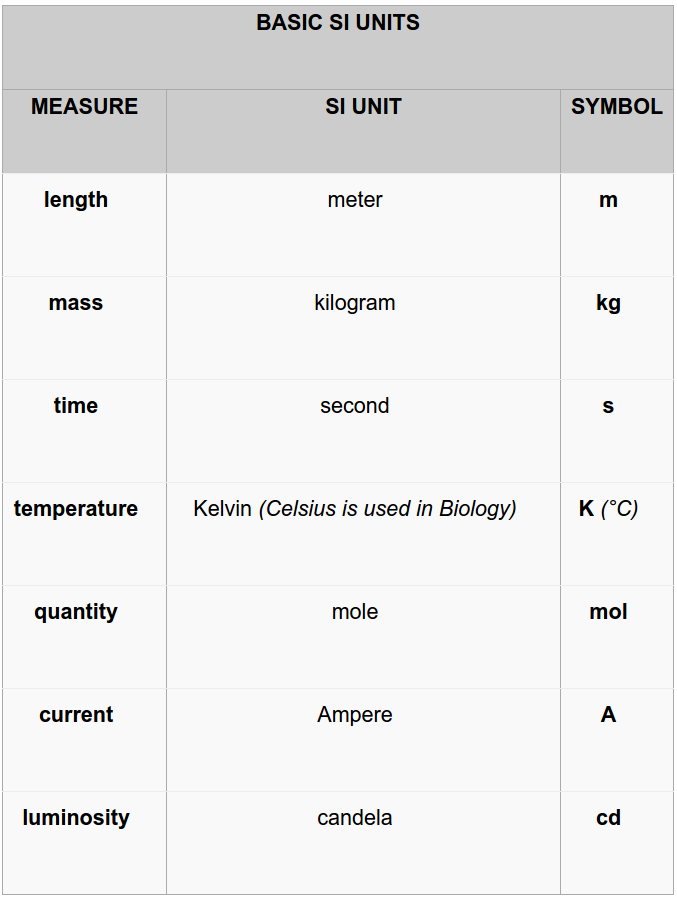
Task: Click the kg symbol cell
Action: [608, 303]
